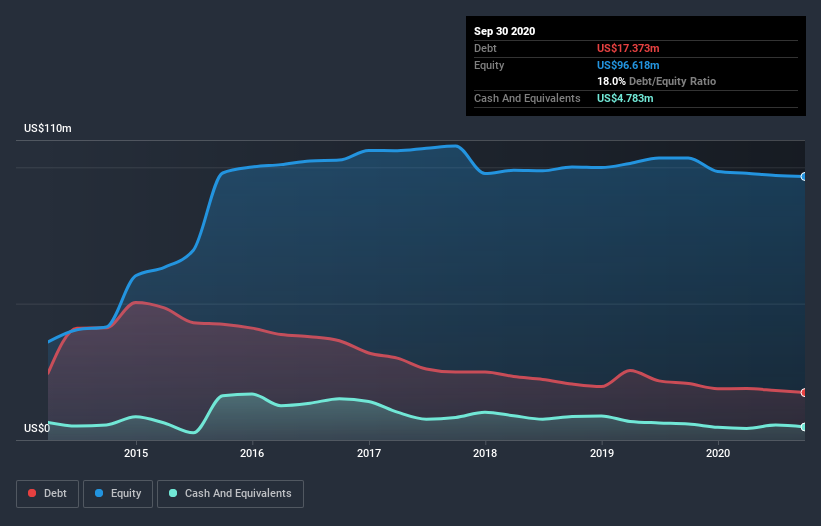
Task: Click the Sep 30 2020 tooltip date
Action: click(x=505, y=31)
